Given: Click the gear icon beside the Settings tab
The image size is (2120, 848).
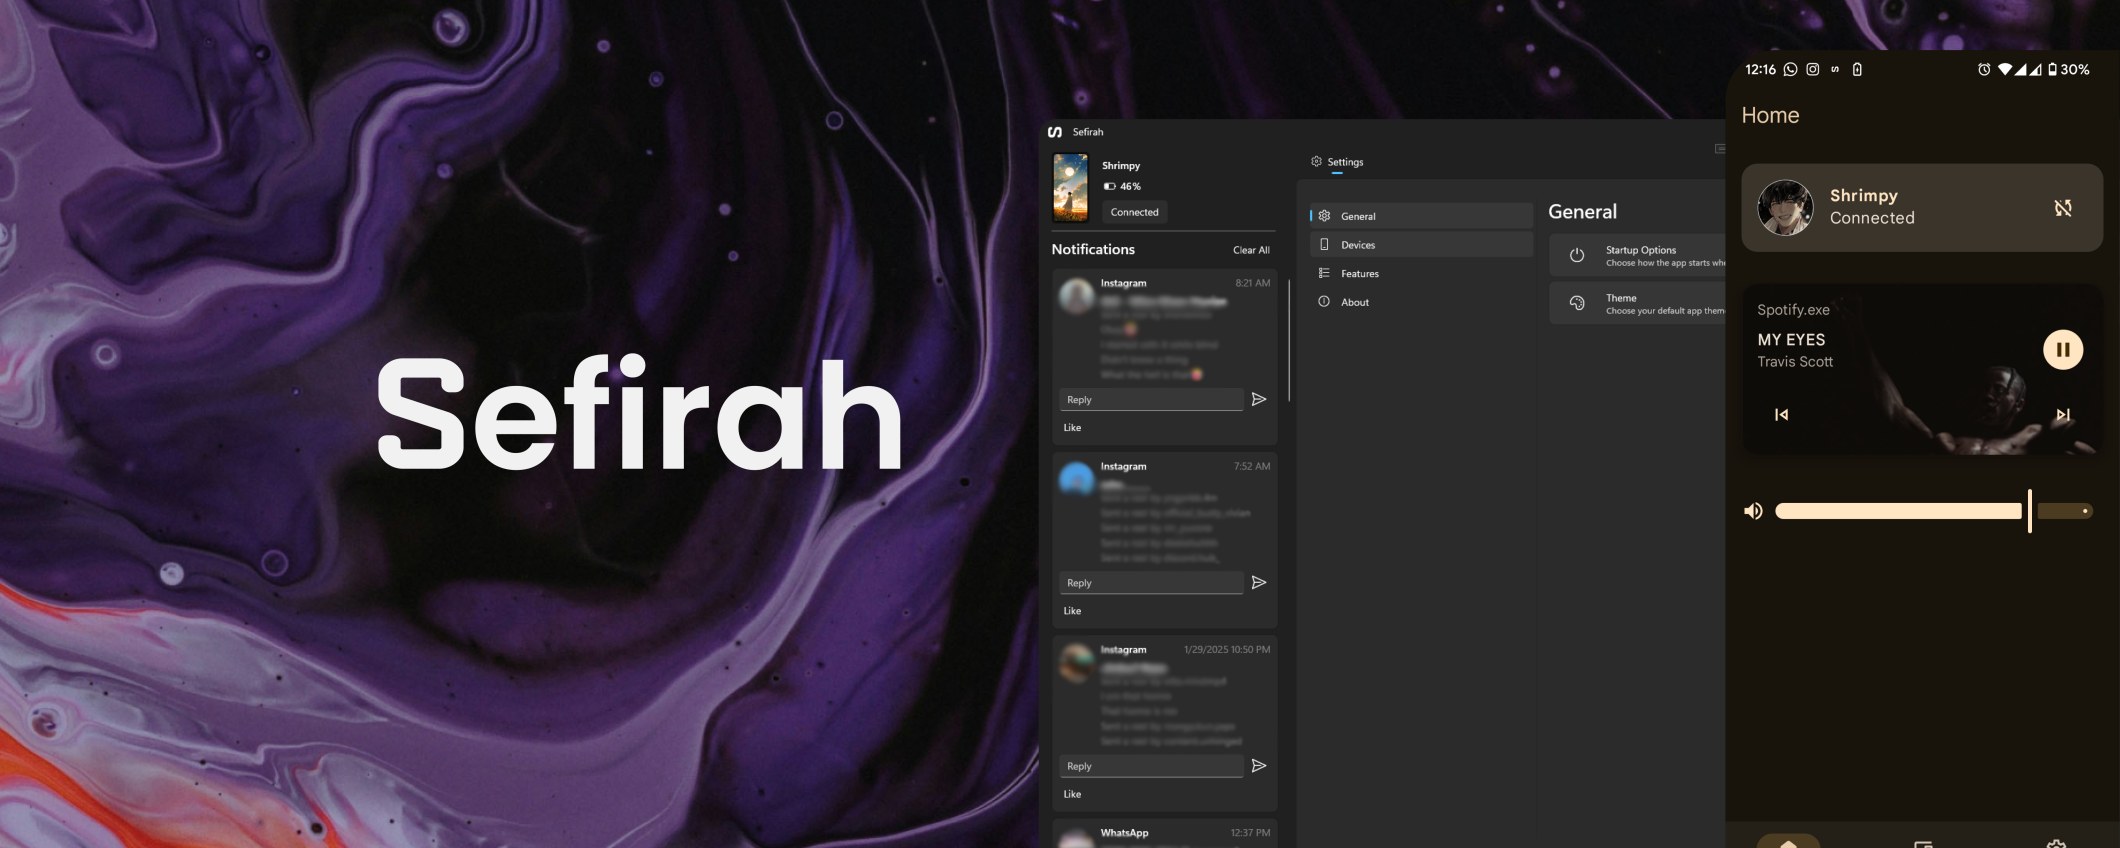Looking at the screenshot, I should click(1316, 161).
